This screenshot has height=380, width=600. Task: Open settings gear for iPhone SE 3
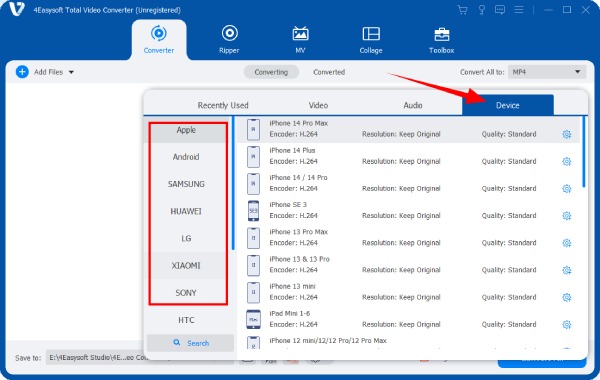(567, 216)
